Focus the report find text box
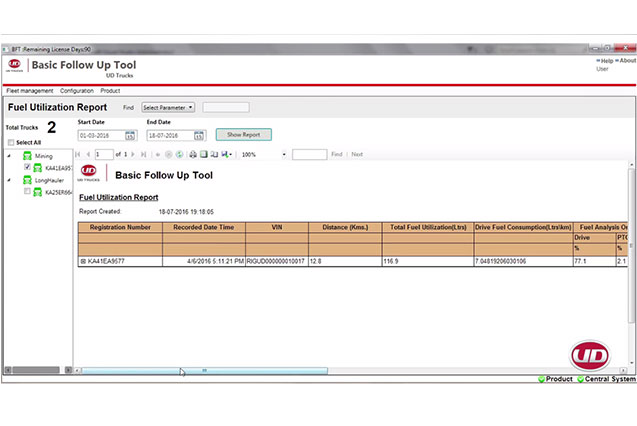Screen dimensions: 637x426 [x=310, y=154]
